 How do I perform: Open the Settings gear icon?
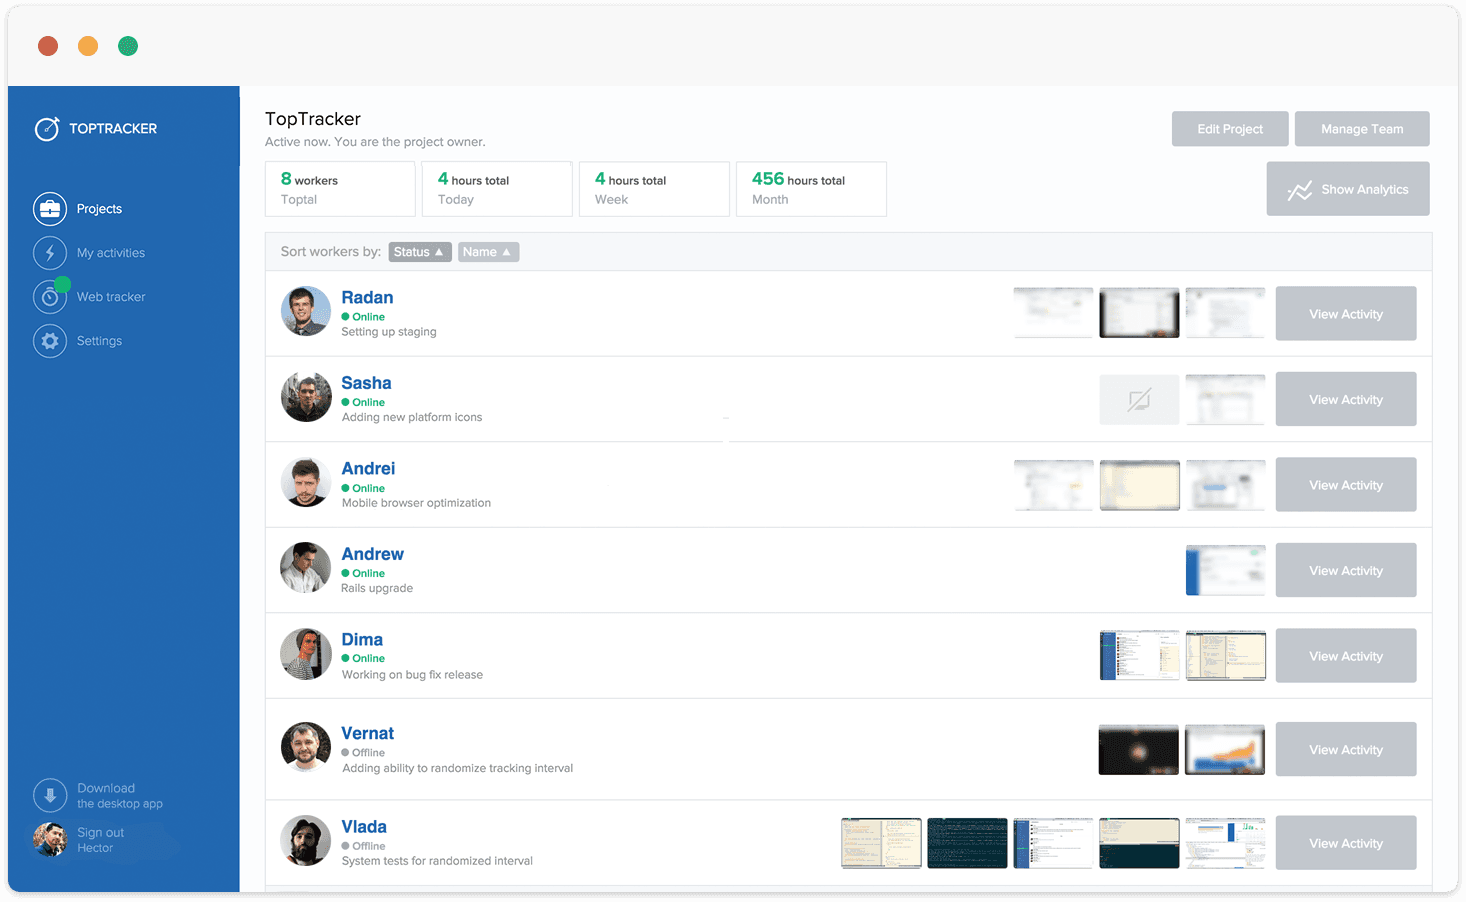pos(50,340)
